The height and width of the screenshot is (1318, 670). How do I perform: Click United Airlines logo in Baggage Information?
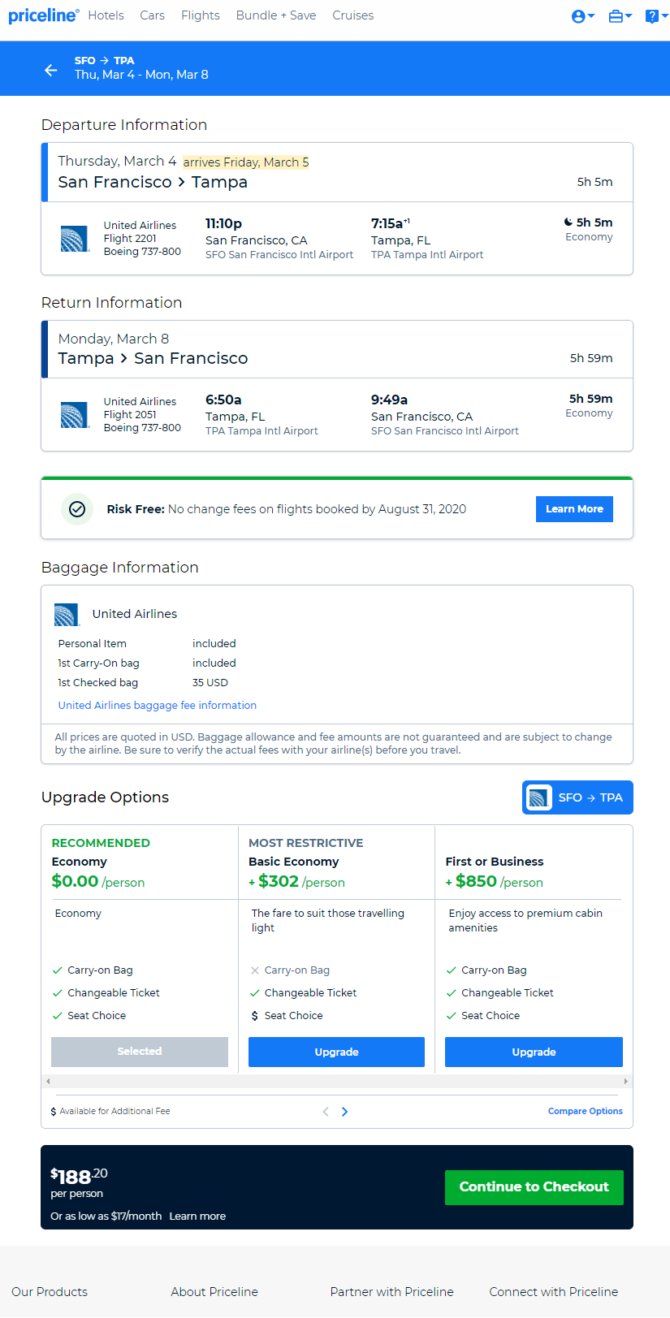point(67,614)
